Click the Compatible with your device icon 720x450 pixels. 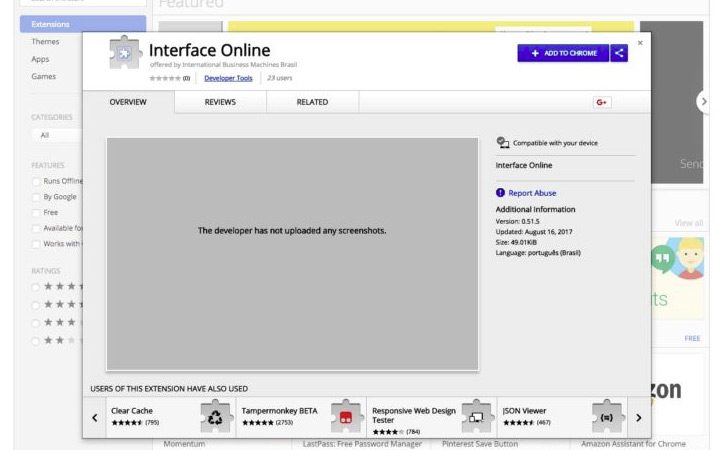(503, 143)
